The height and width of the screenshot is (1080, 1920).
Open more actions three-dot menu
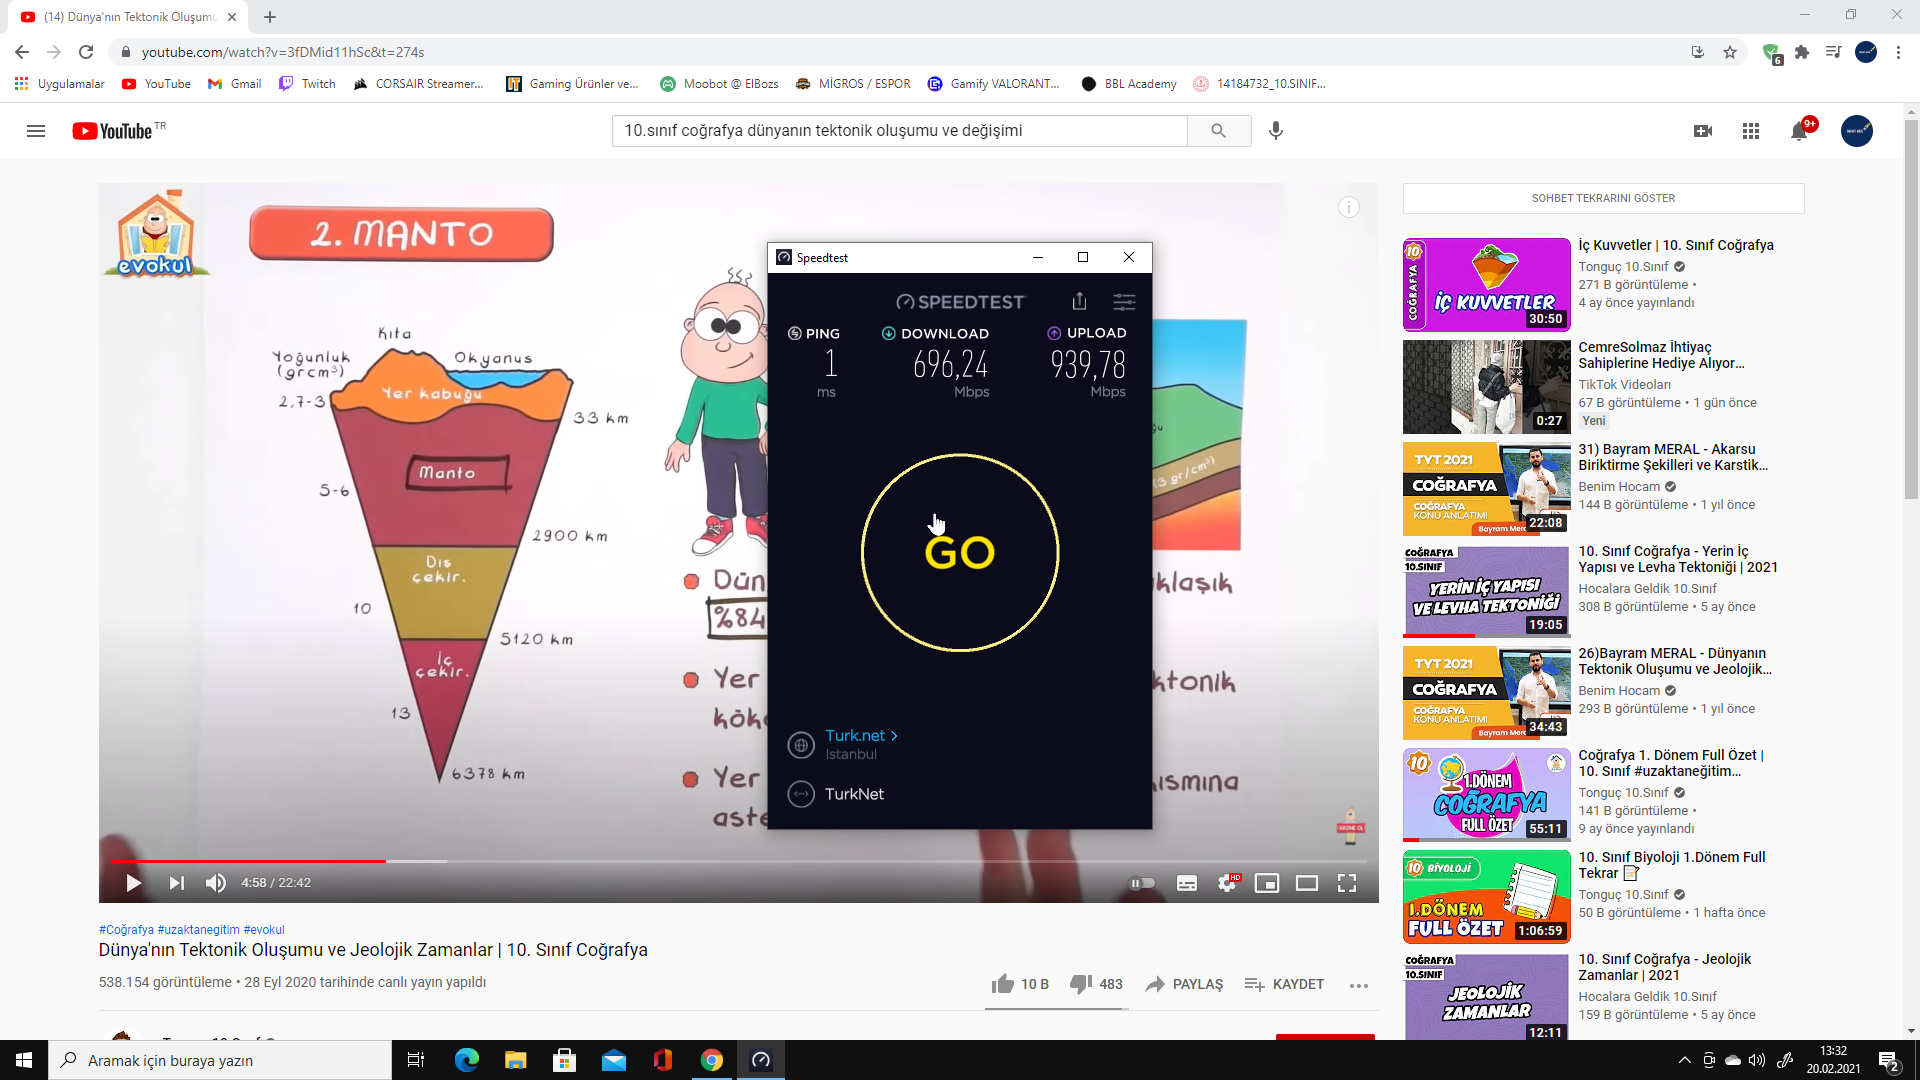tap(1358, 985)
